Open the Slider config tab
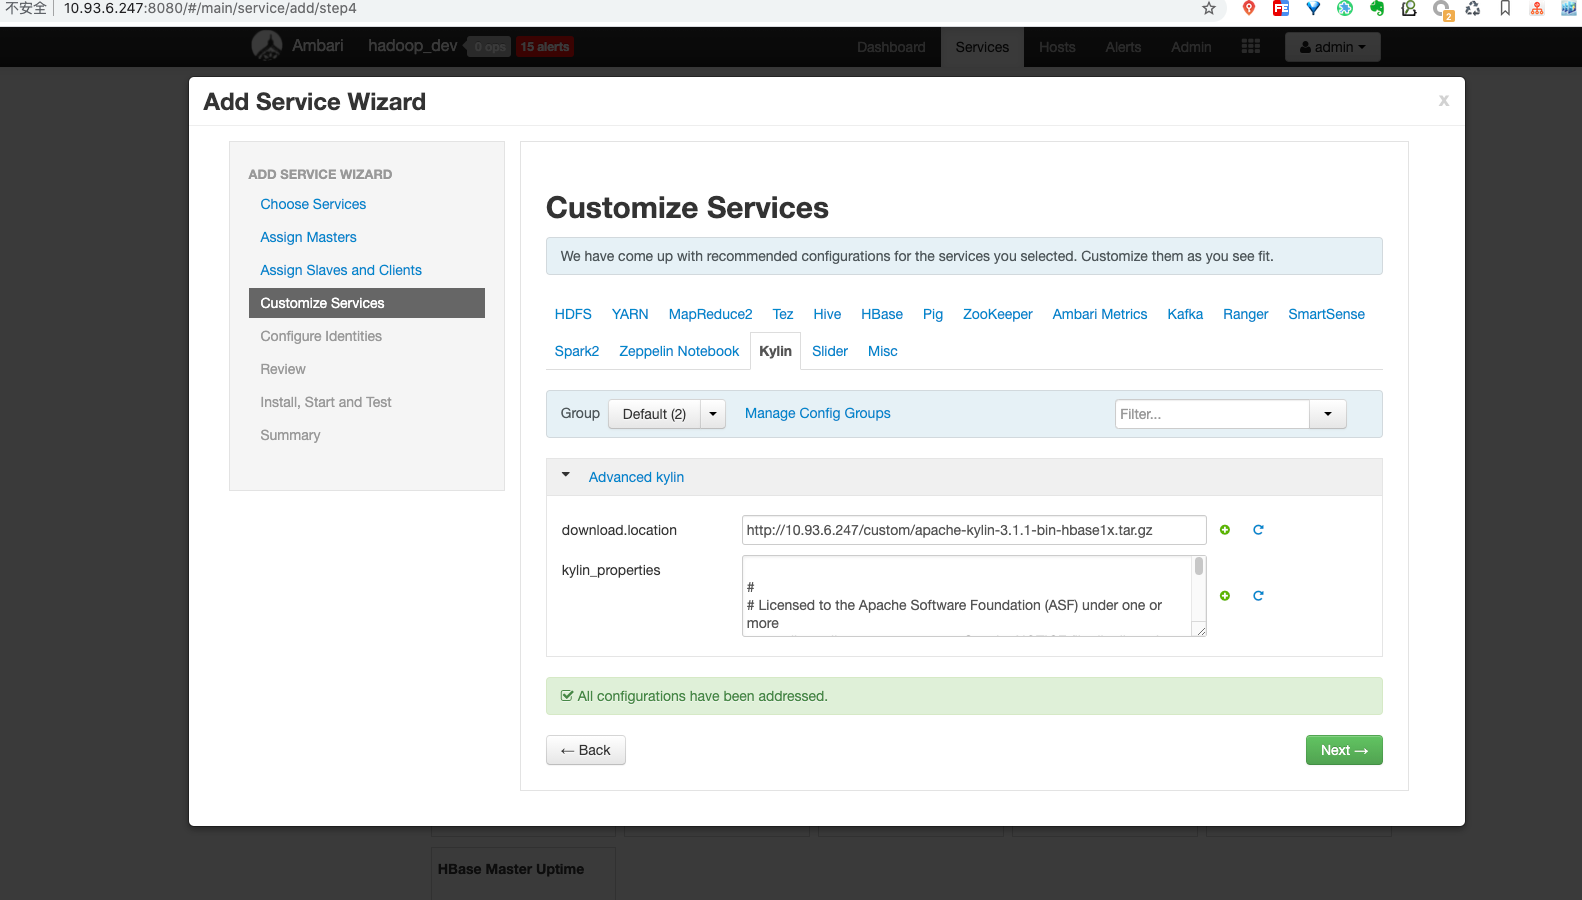The height and width of the screenshot is (900, 1582). [x=830, y=351]
